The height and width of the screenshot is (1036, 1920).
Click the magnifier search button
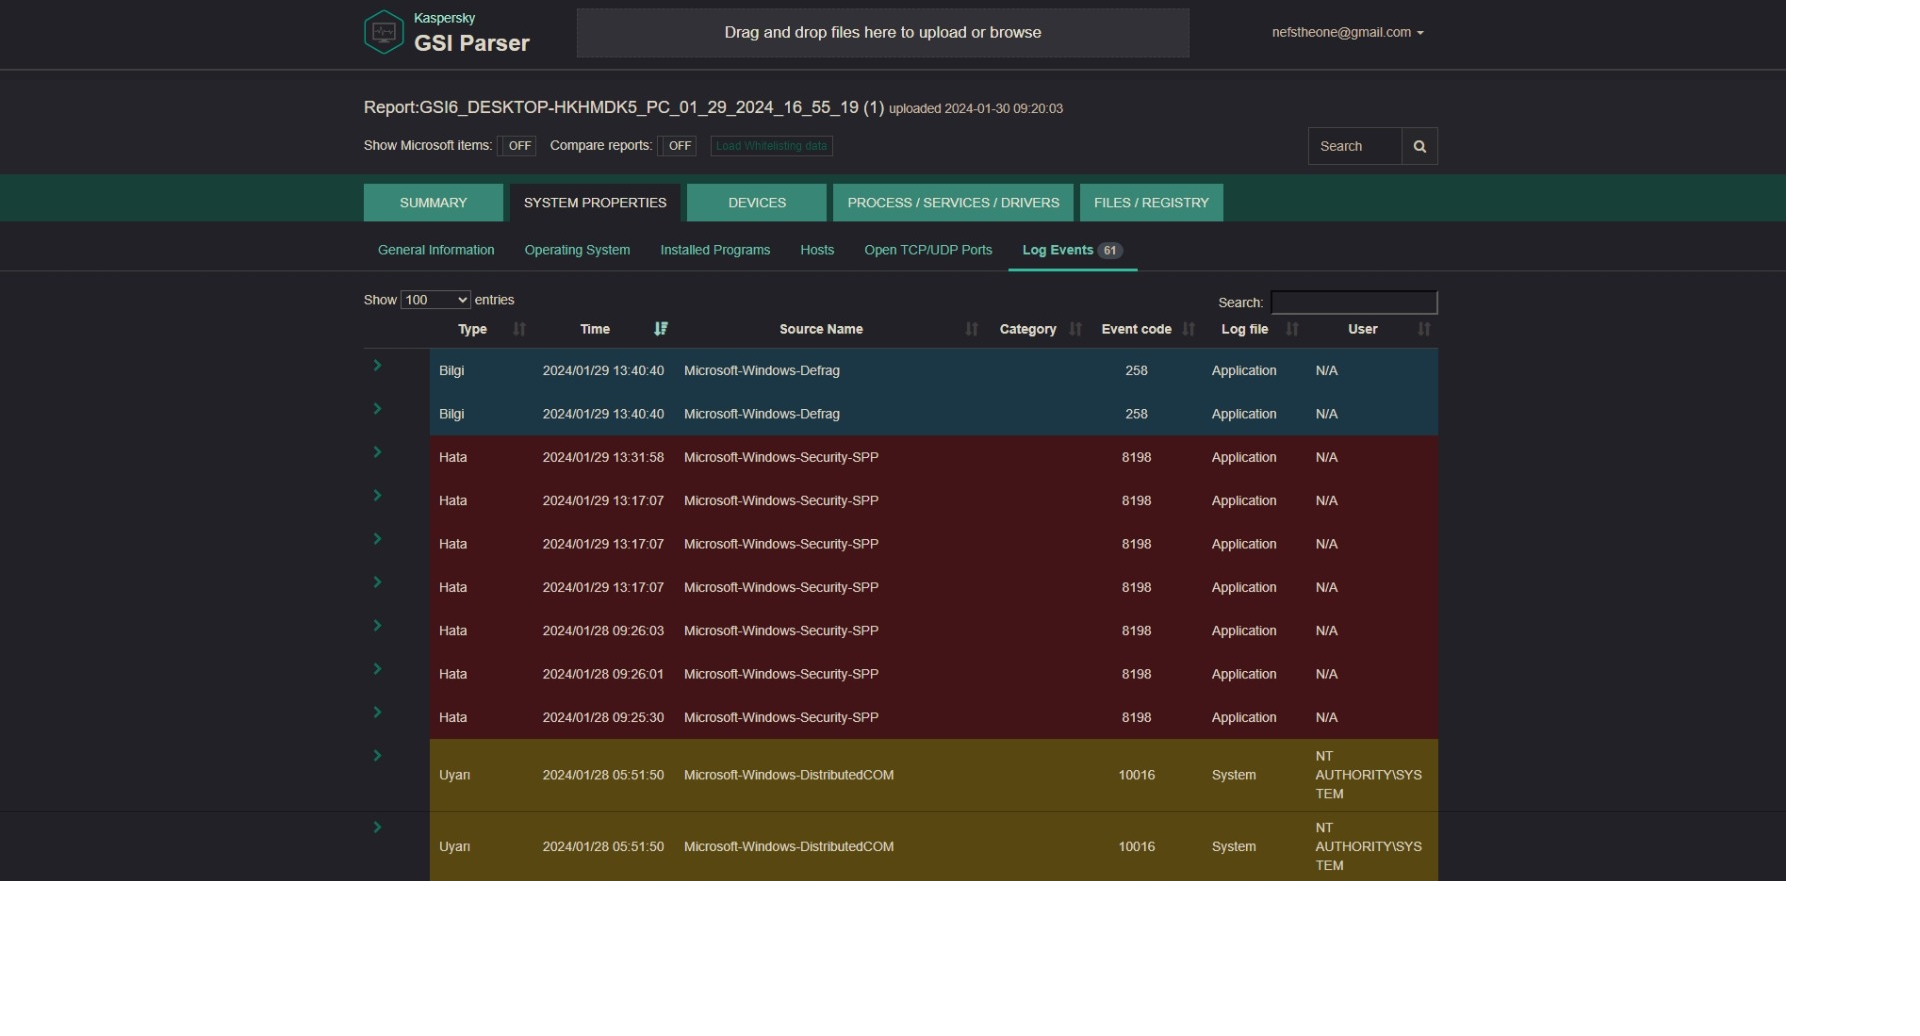[x=1419, y=146]
